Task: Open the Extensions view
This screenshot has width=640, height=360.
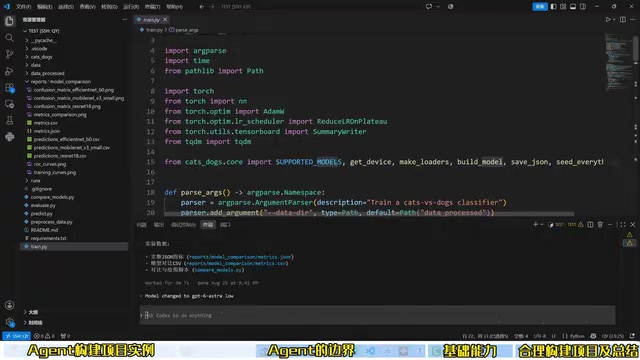Action: 9,87
